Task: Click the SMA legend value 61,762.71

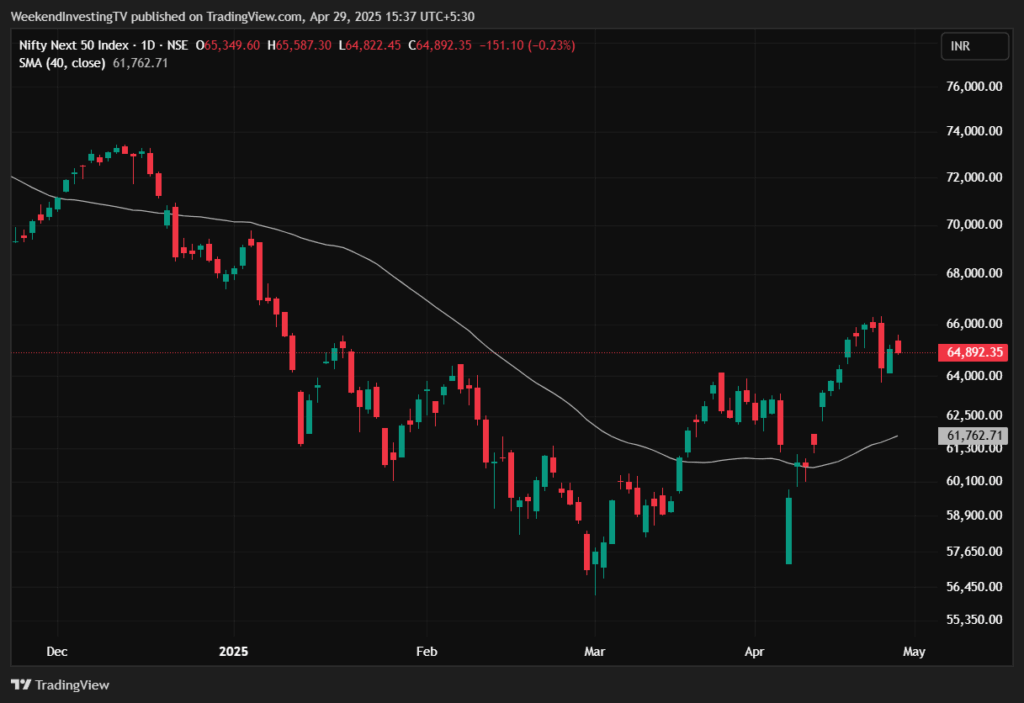Action: coord(142,63)
